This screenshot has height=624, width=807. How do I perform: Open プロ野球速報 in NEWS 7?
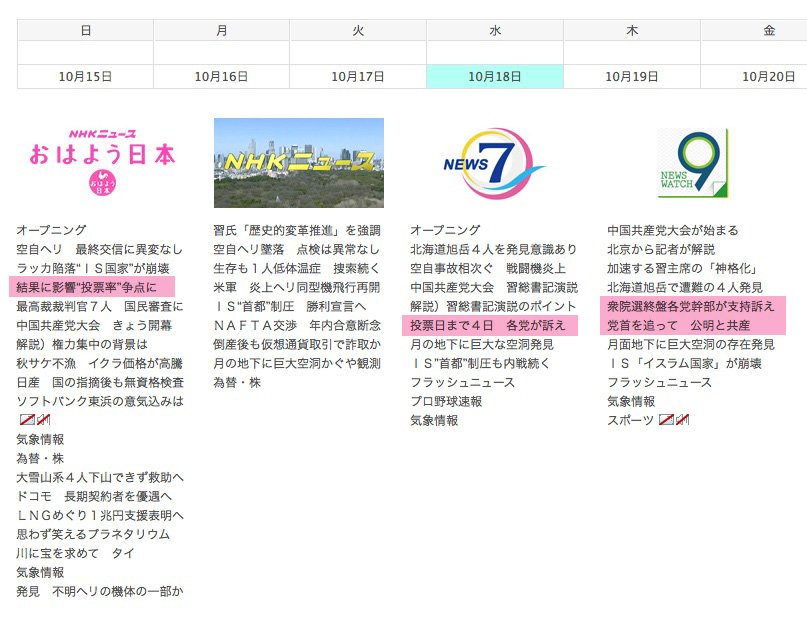click(446, 401)
